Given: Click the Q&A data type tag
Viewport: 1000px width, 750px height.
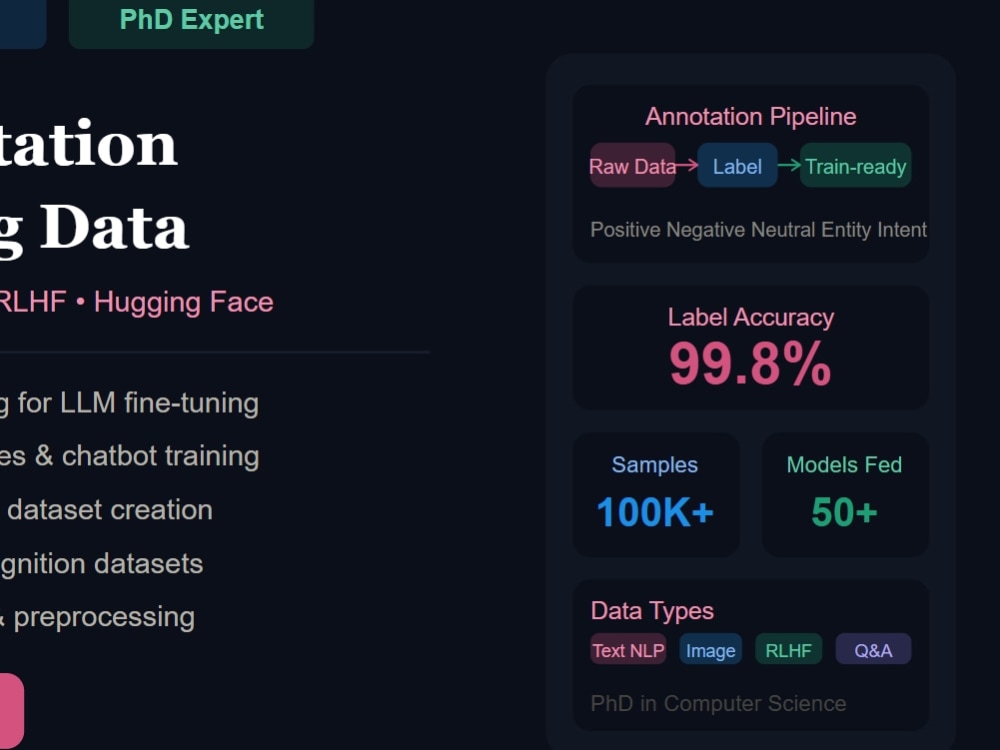Looking at the screenshot, I should pyautogui.click(x=873, y=650).
